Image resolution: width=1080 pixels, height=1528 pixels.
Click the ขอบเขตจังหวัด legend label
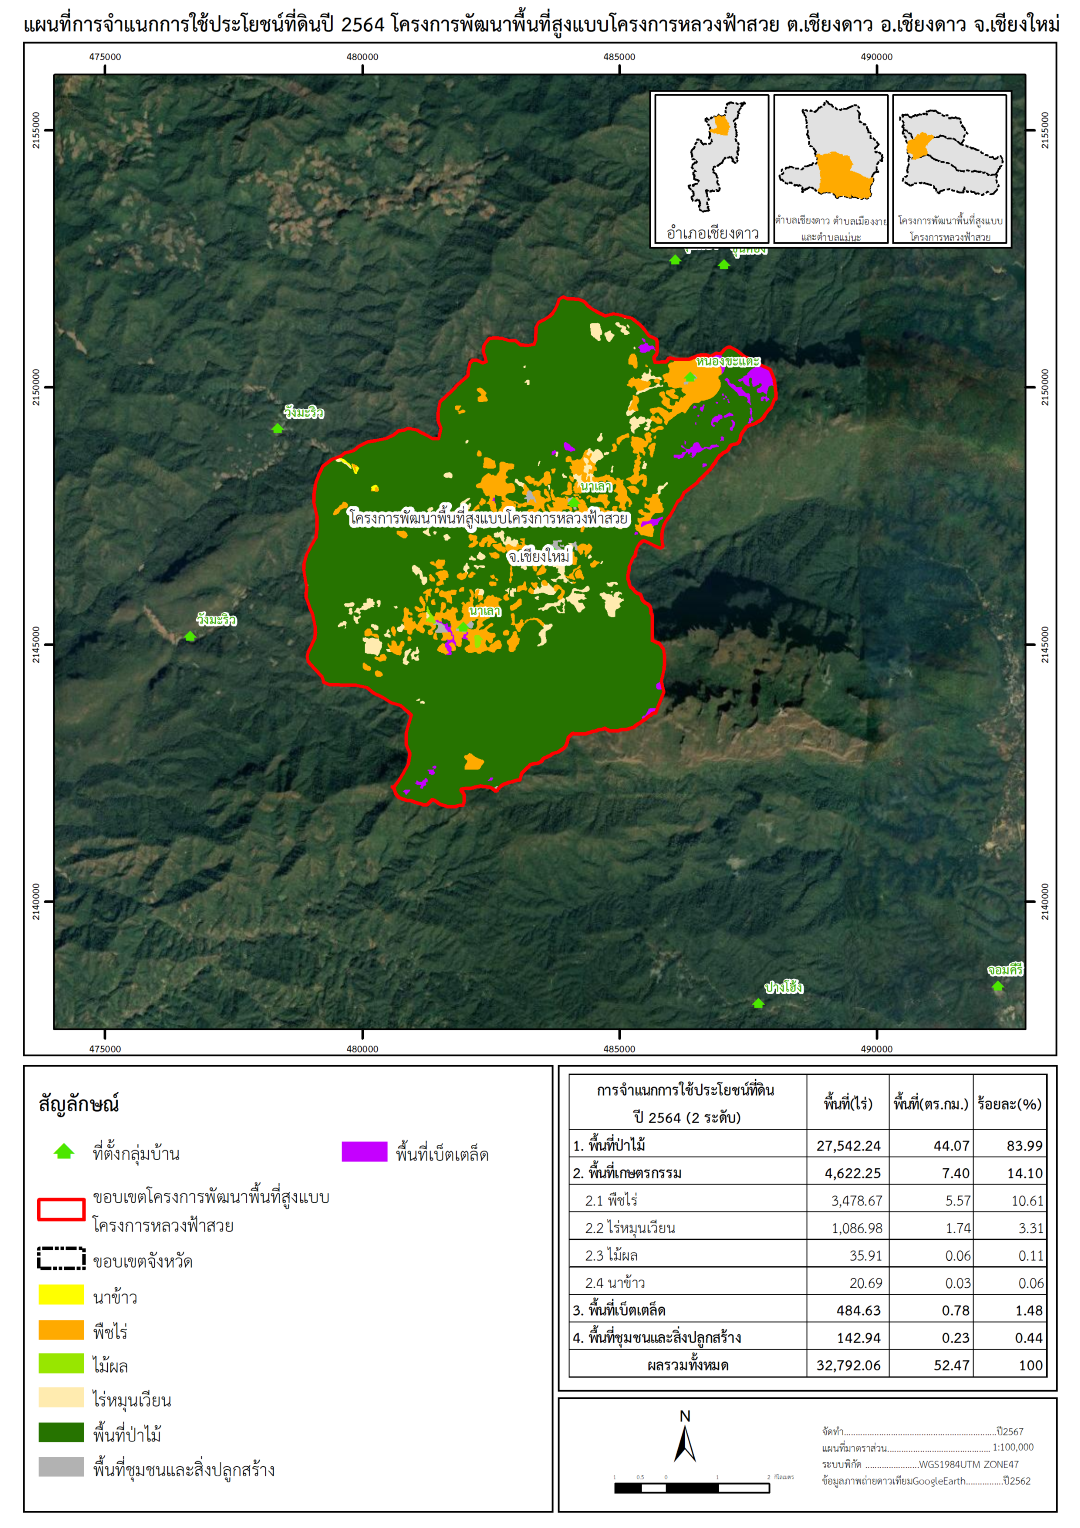142,1261
